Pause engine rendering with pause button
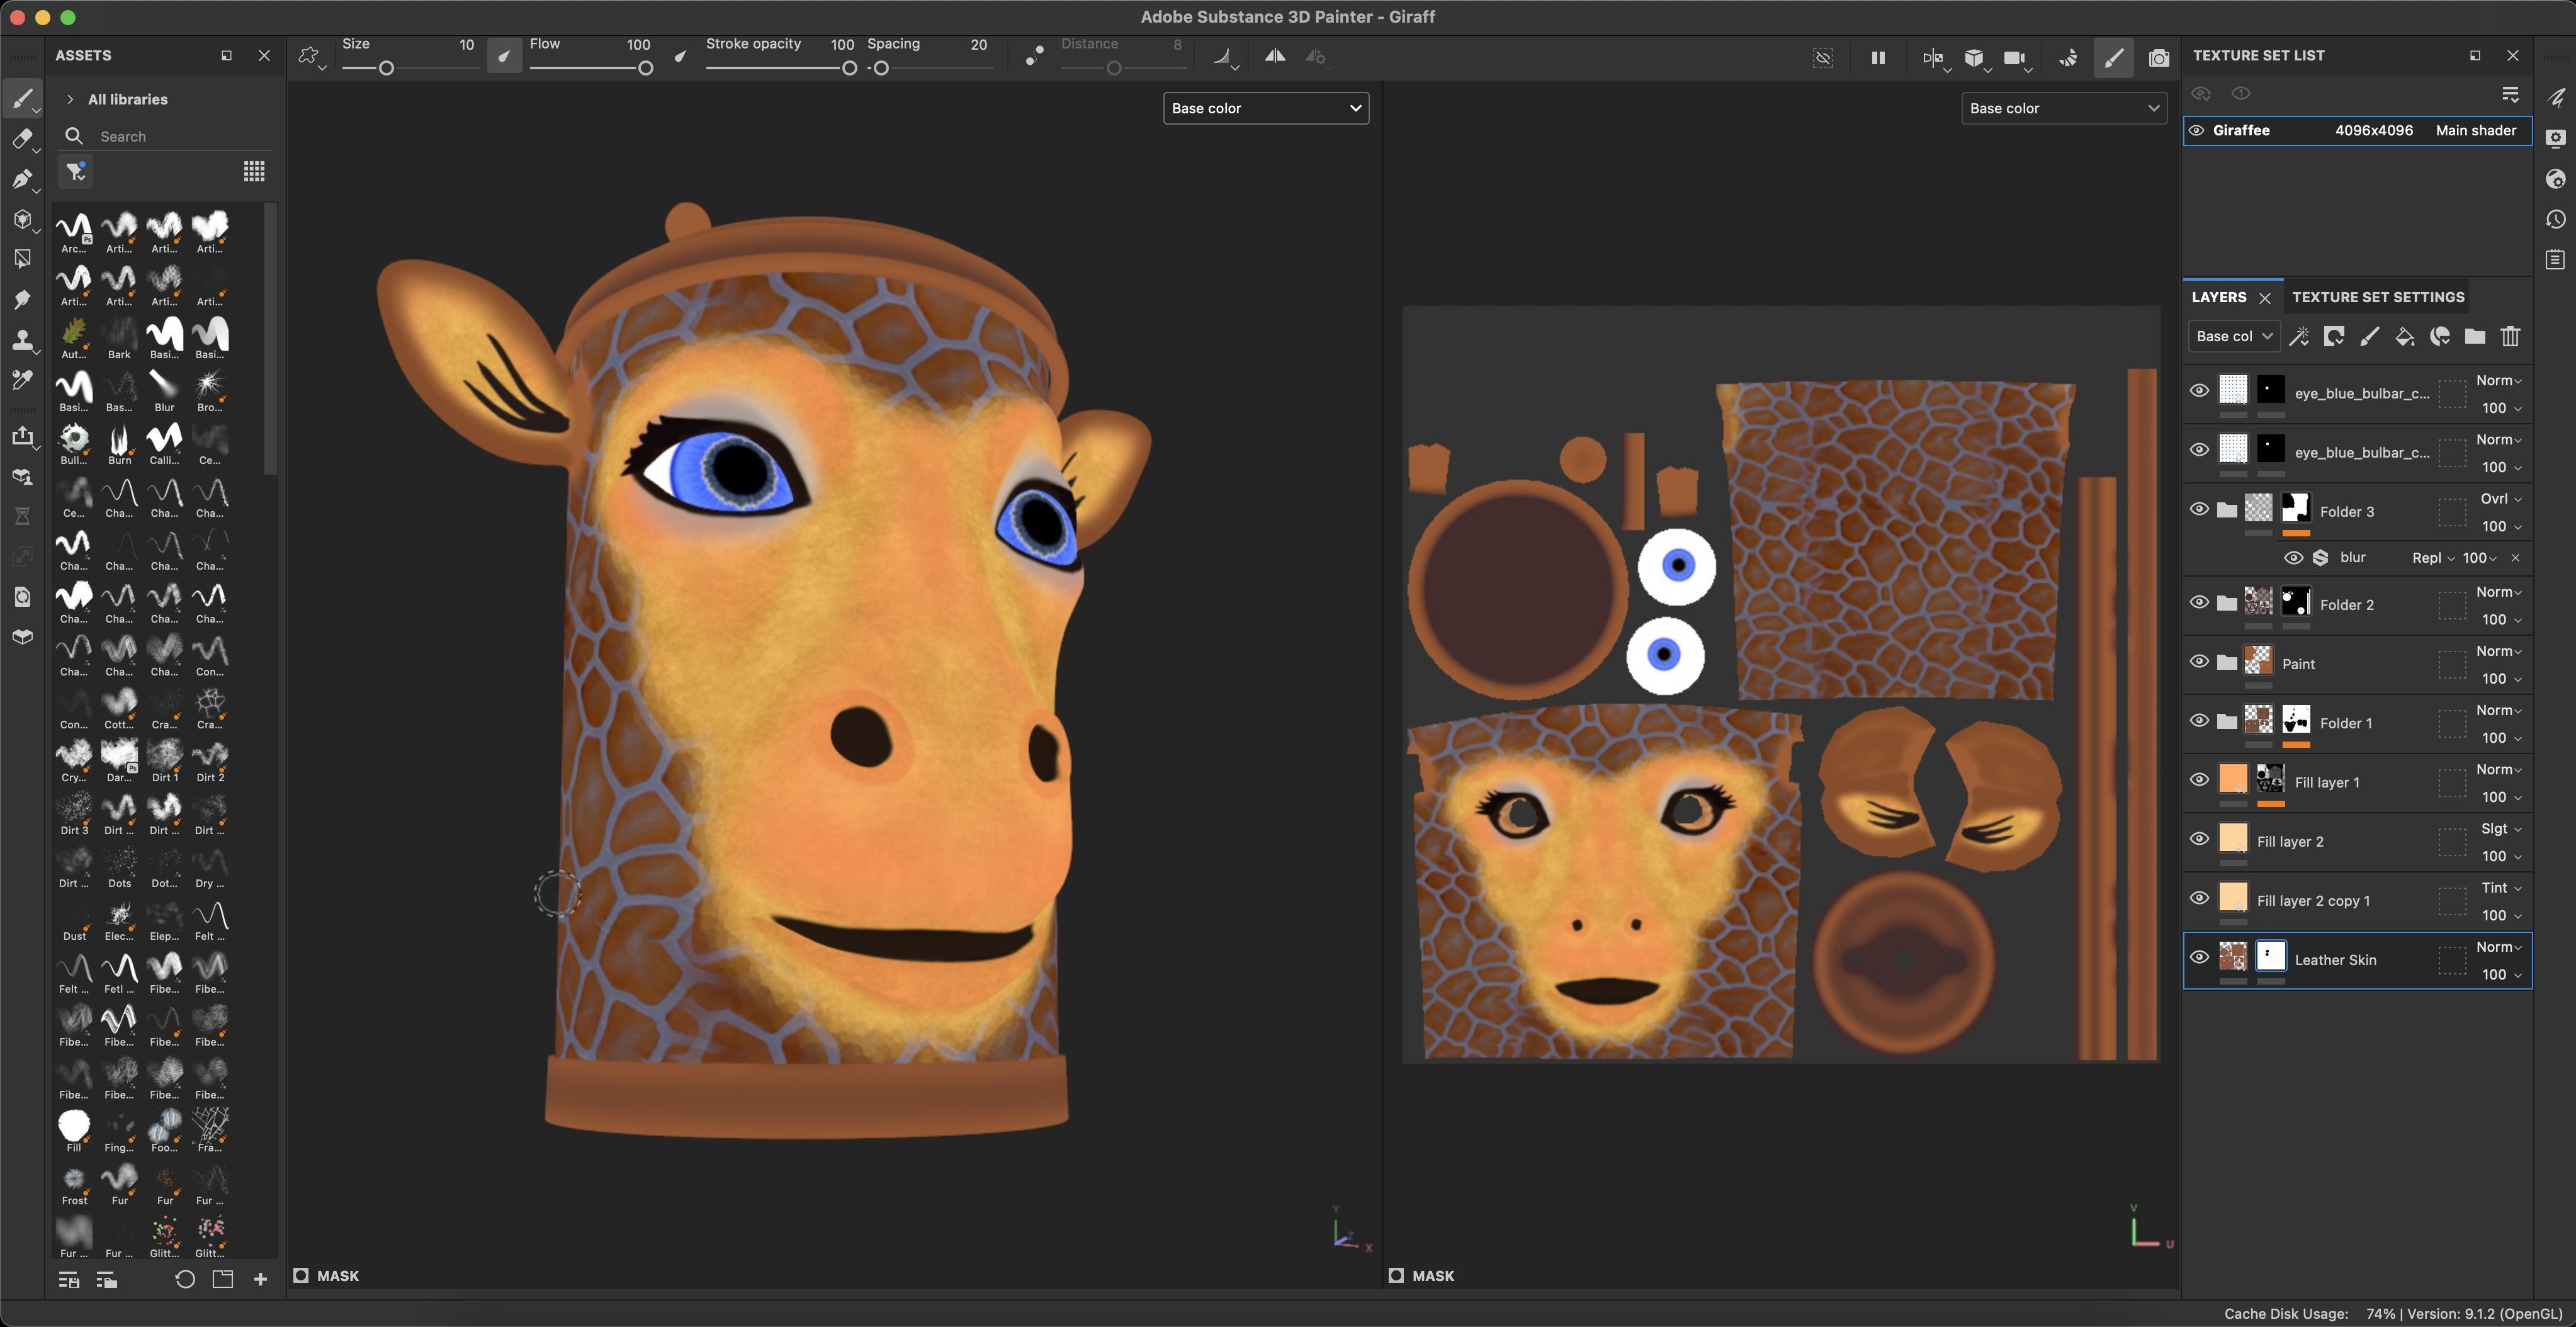2576x1327 pixels. pyautogui.click(x=1877, y=58)
